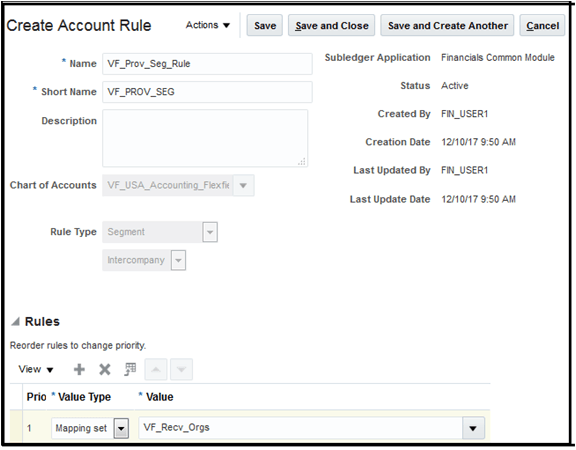576x450 pixels.
Task: Click the Create Account Rule heading
Action: coord(79,25)
